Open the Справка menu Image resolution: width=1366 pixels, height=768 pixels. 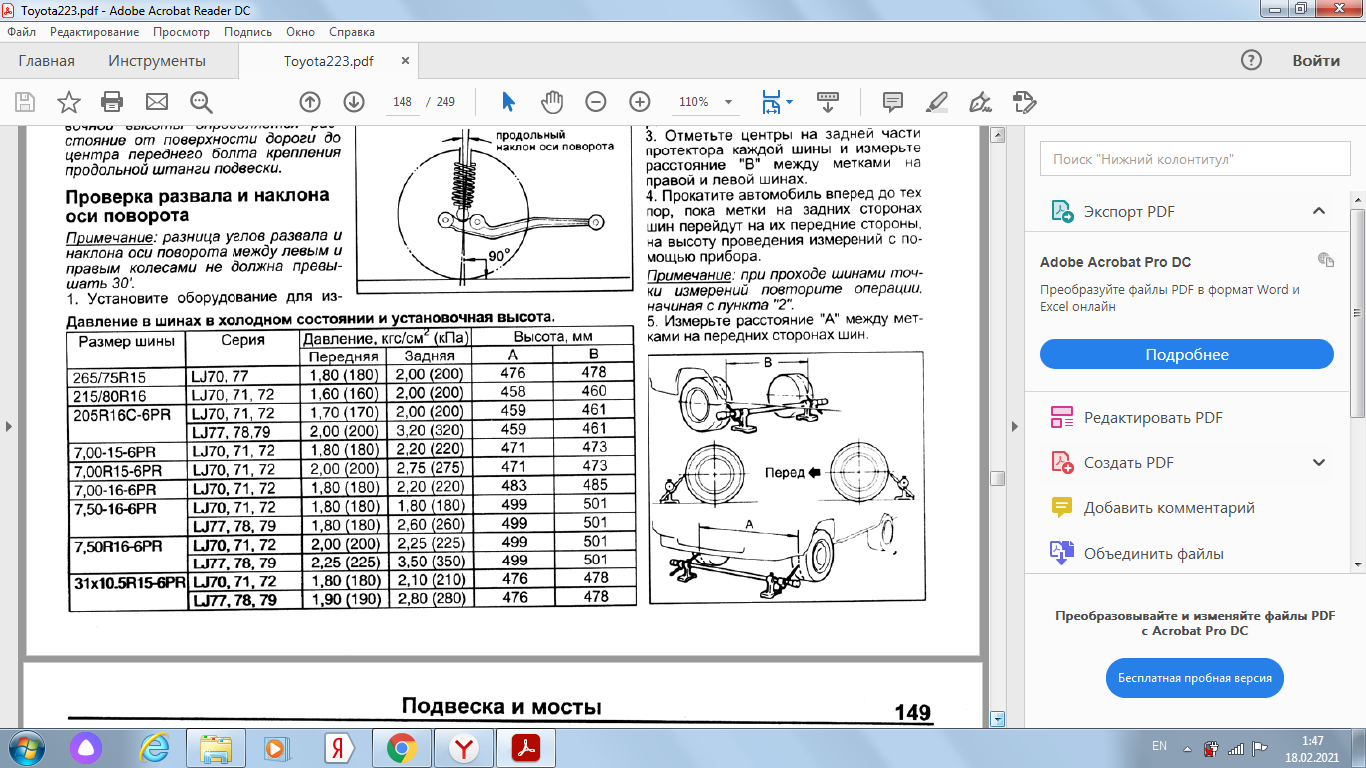tap(352, 32)
